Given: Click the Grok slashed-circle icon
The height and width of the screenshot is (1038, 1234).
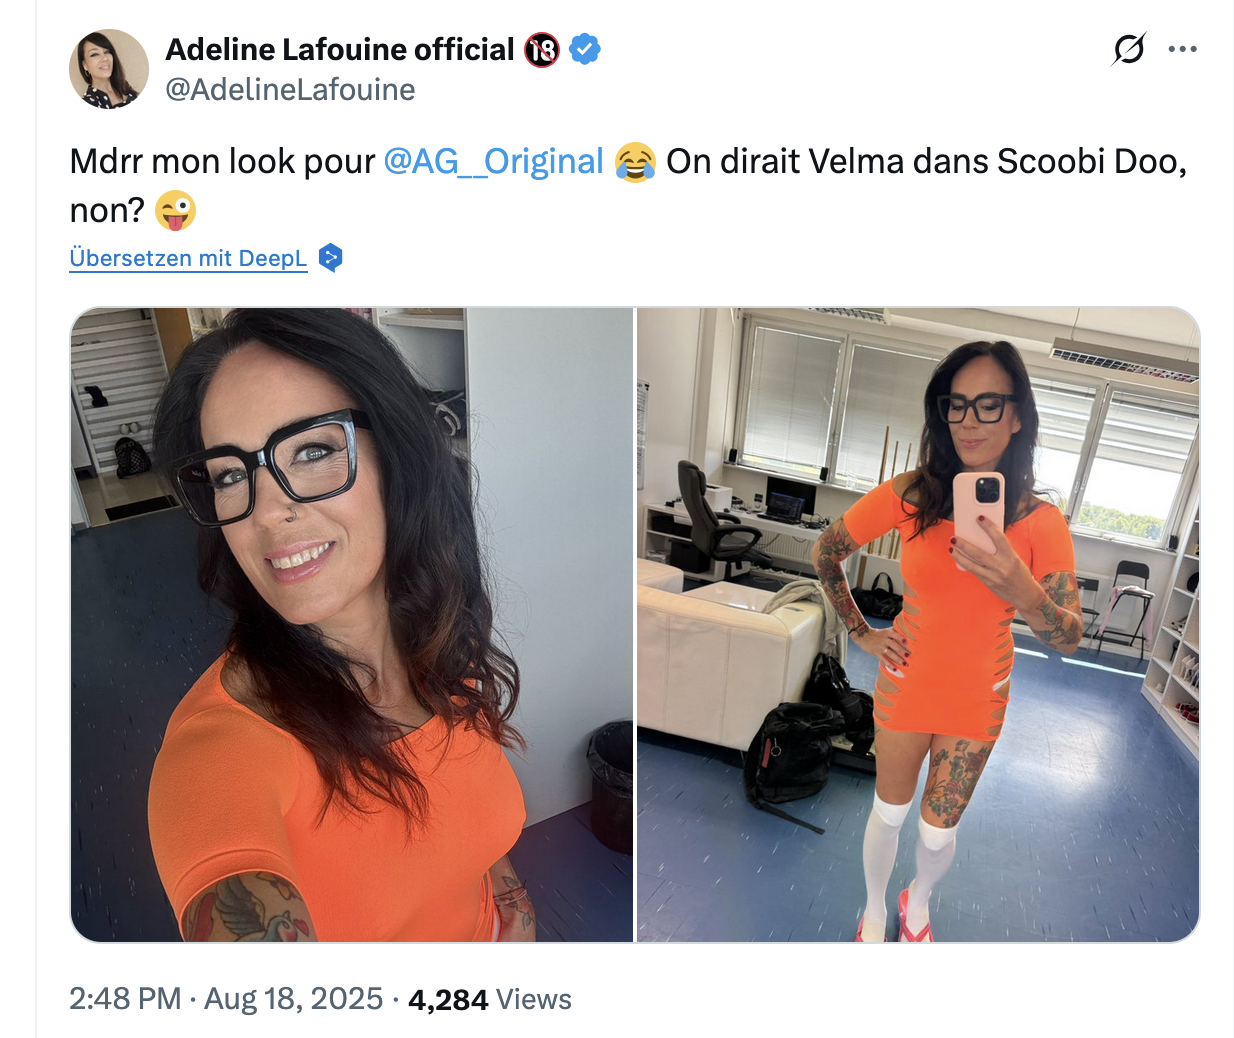Looking at the screenshot, I should point(1129,48).
